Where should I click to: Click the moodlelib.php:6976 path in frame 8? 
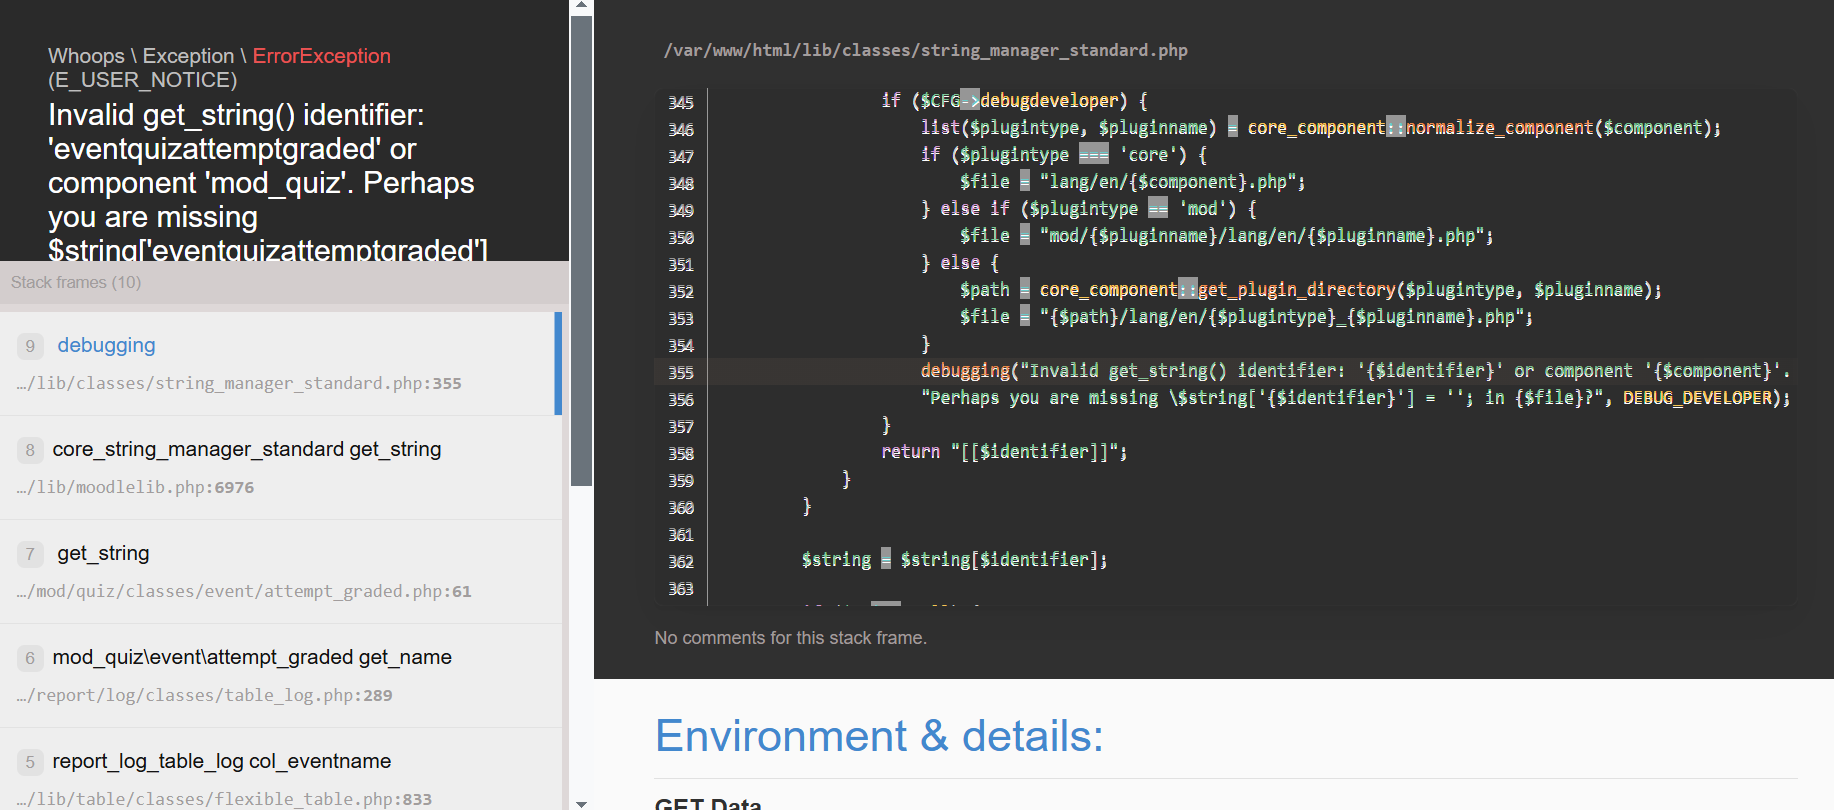135,487
